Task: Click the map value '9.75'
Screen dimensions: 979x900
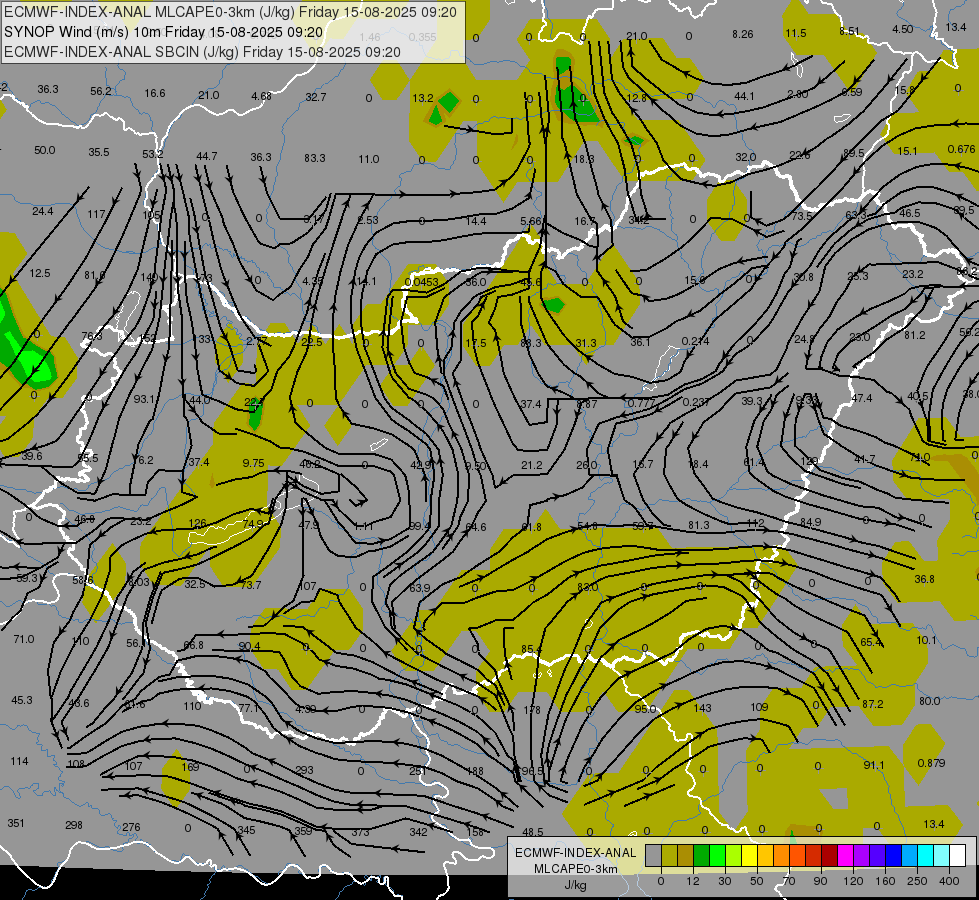Action: point(253,463)
